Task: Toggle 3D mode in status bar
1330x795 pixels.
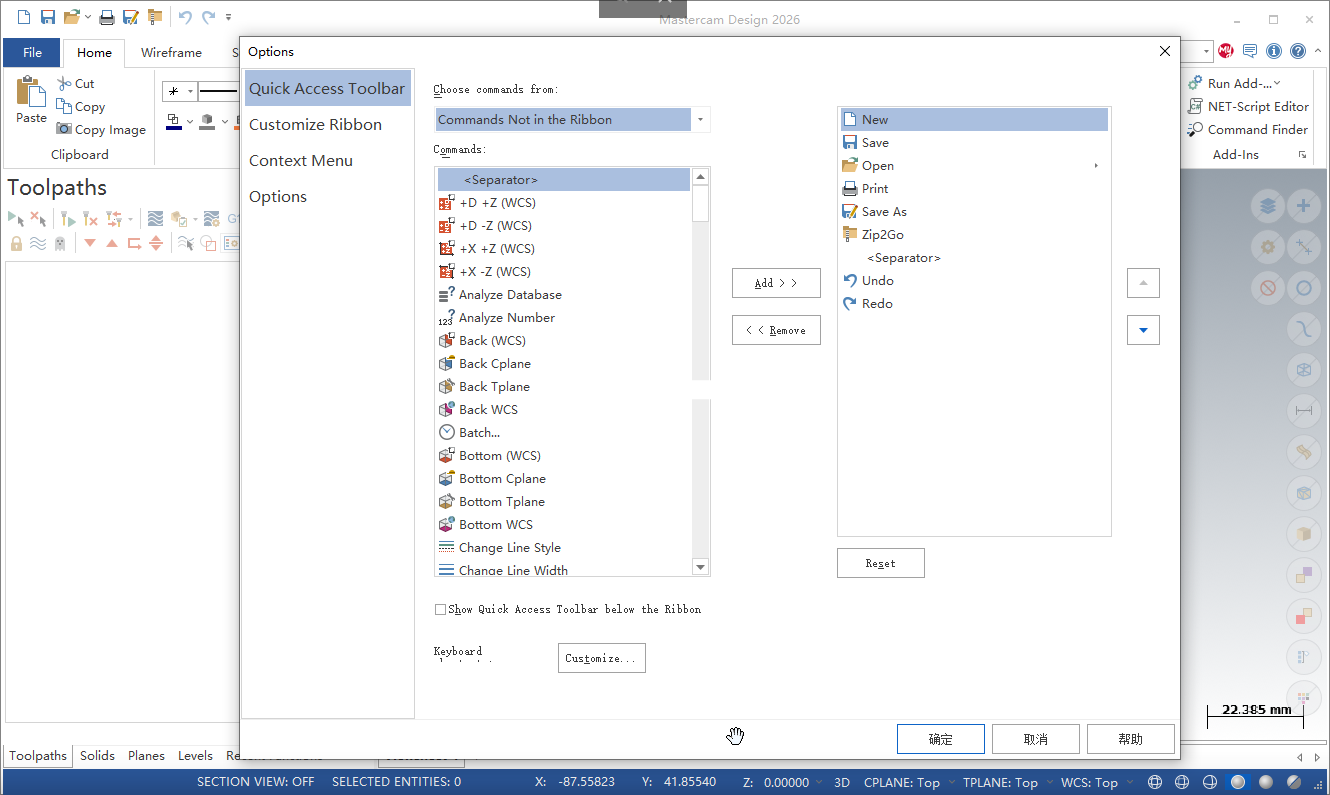Action: (x=842, y=783)
